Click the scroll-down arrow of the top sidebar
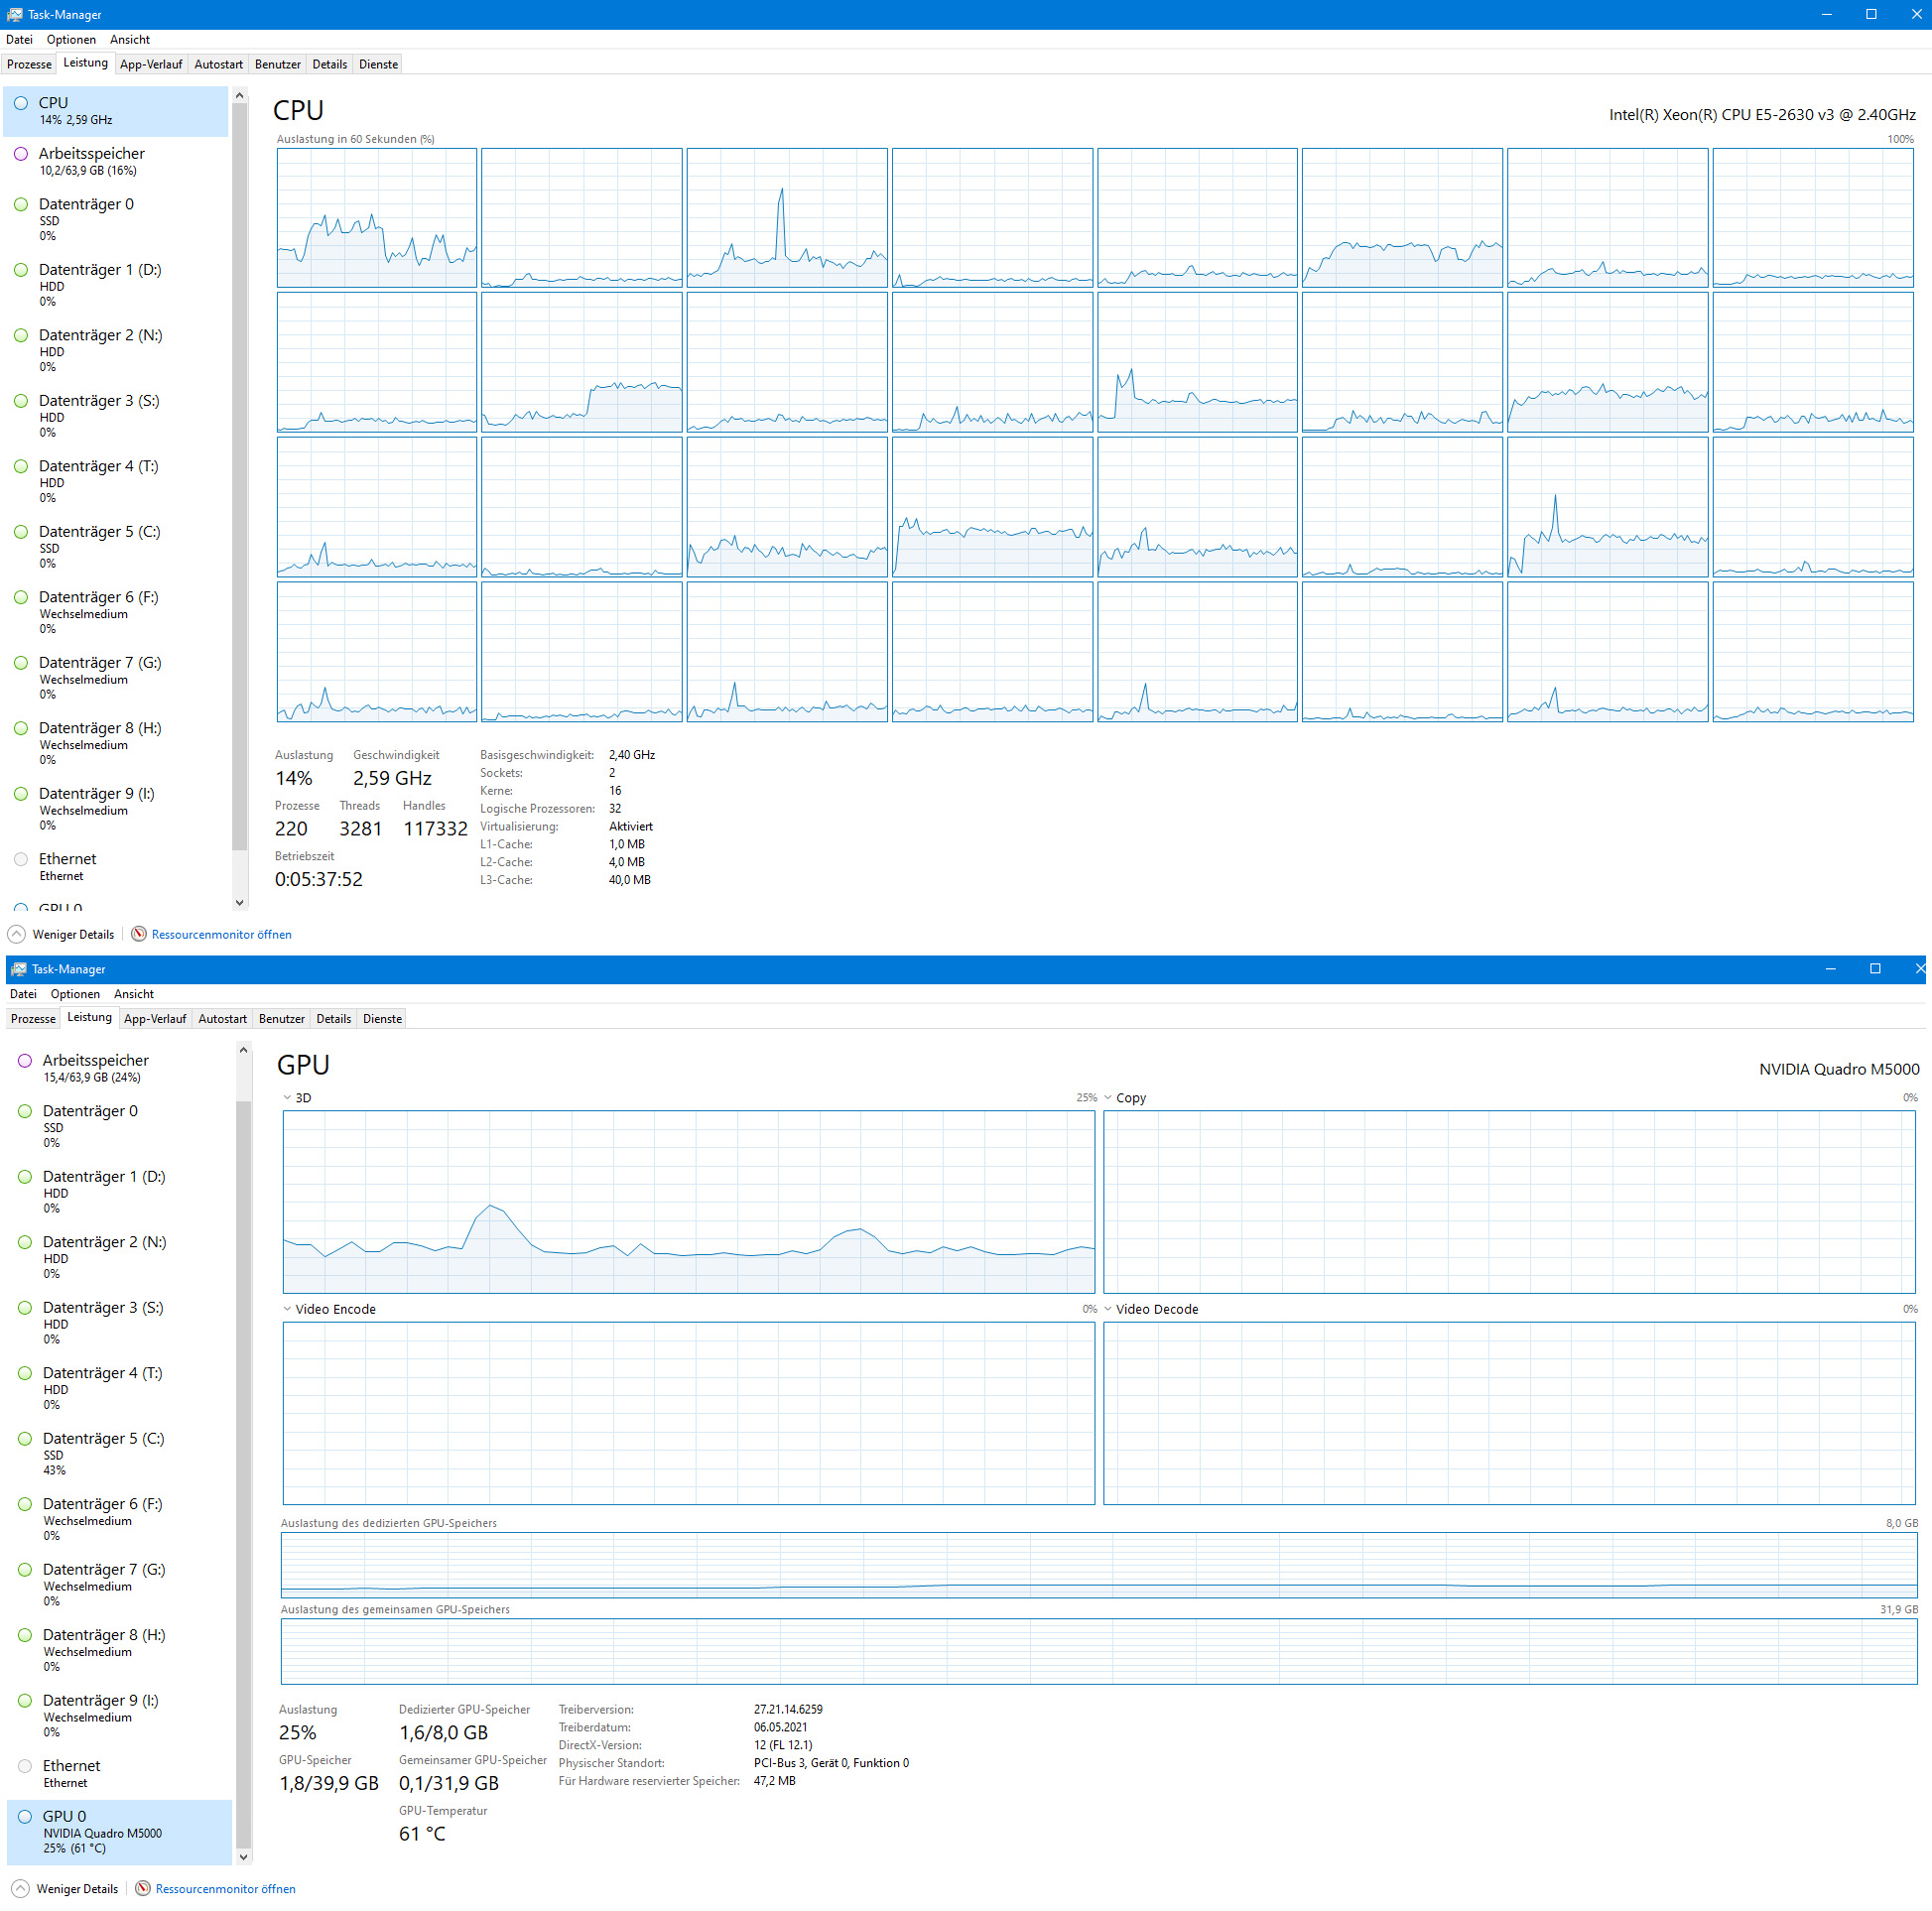 (x=239, y=902)
